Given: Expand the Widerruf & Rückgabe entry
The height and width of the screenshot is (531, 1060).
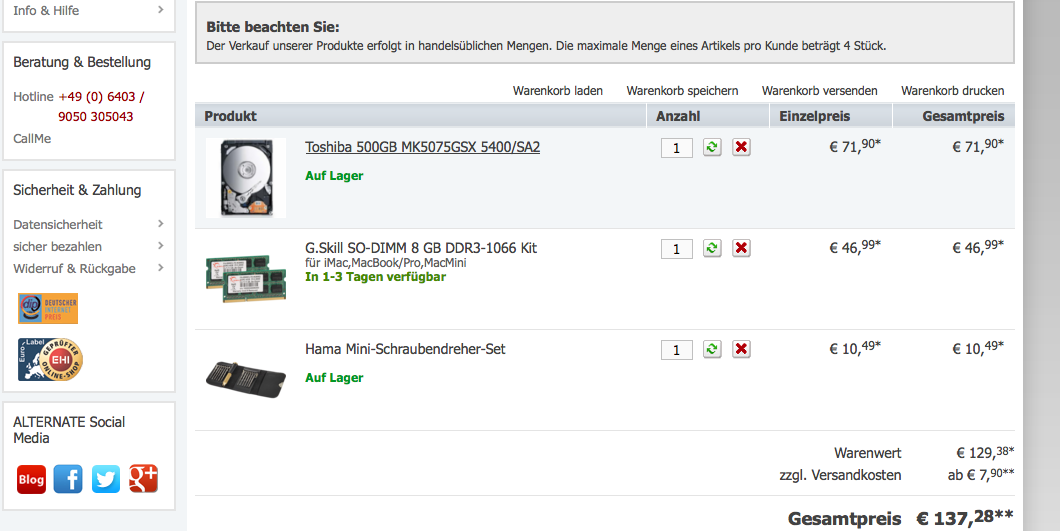Looking at the screenshot, I should pyautogui.click(x=89, y=269).
